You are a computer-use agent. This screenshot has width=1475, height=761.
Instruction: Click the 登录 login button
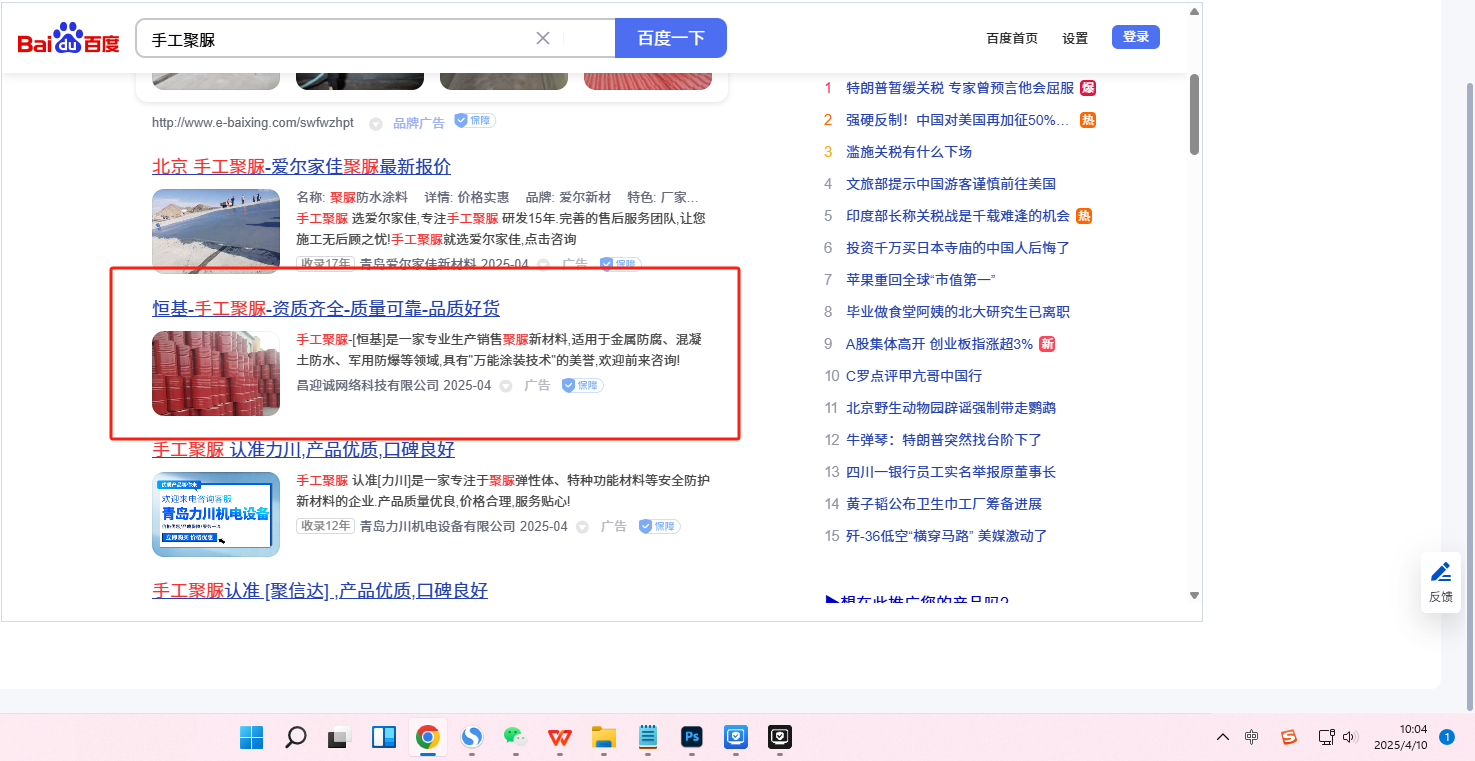click(x=1135, y=37)
